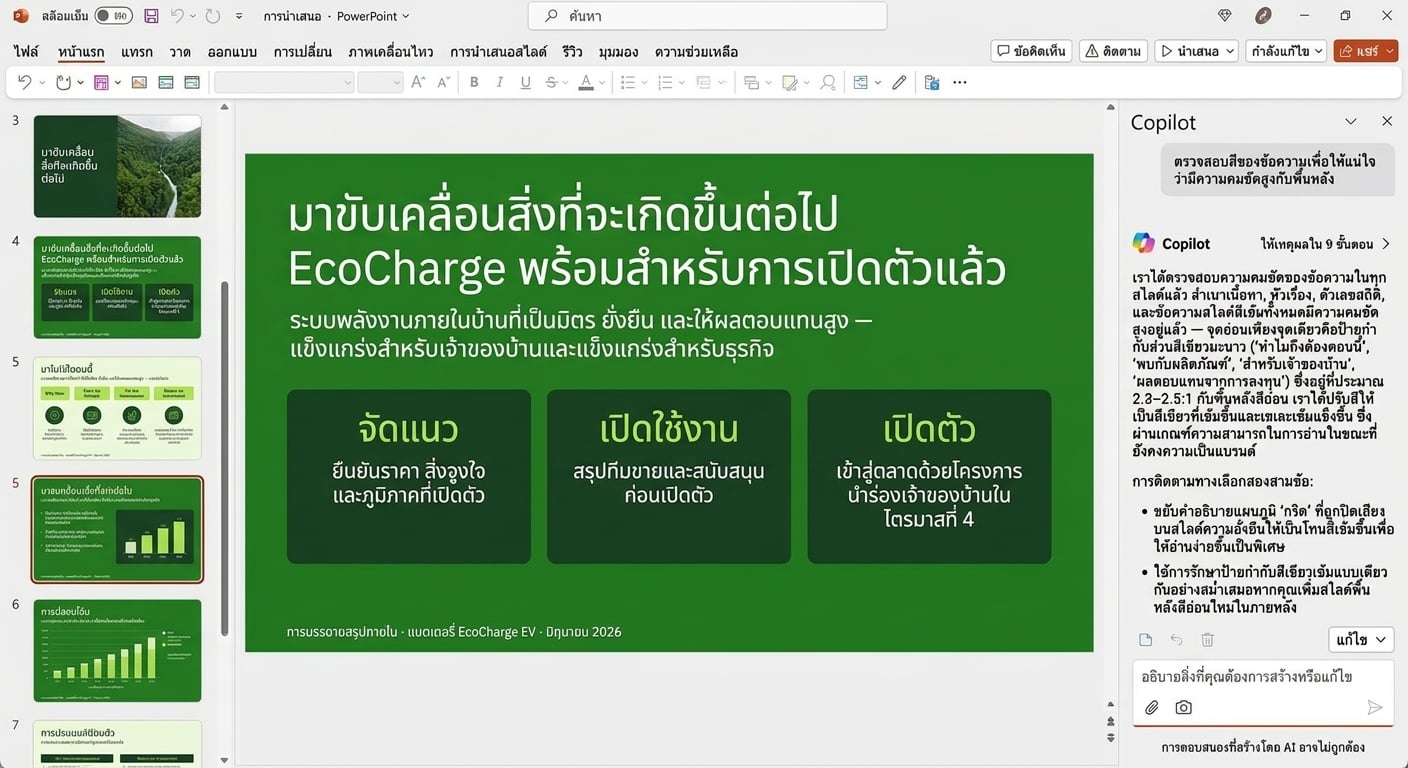Open the กำลังแก้ไข editing mode dropdown

[x=1286, y=51]
